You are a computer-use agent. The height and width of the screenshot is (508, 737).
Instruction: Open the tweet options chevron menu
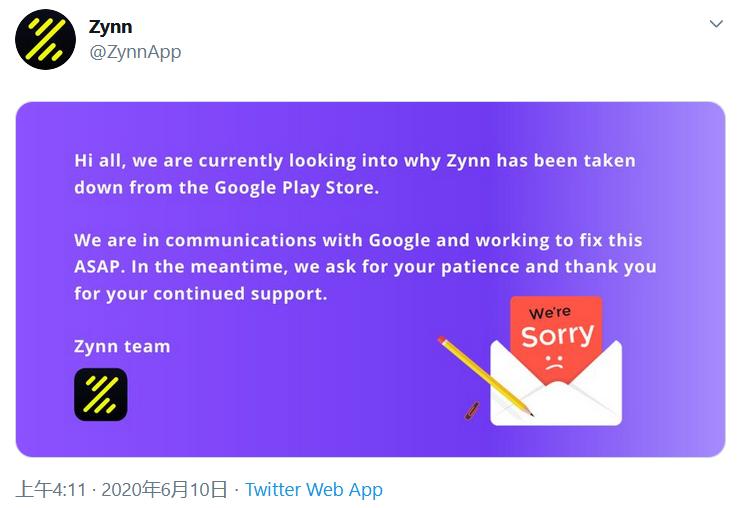pyautogui.click(x=716, y=25)
